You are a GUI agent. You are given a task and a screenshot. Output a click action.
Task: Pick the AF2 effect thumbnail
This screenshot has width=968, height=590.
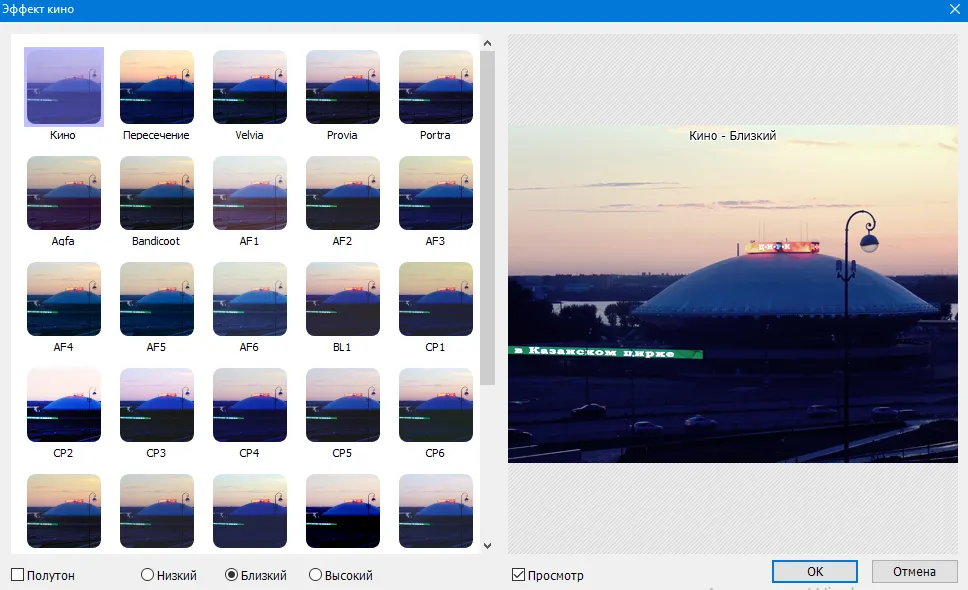(x=343, y=193)
